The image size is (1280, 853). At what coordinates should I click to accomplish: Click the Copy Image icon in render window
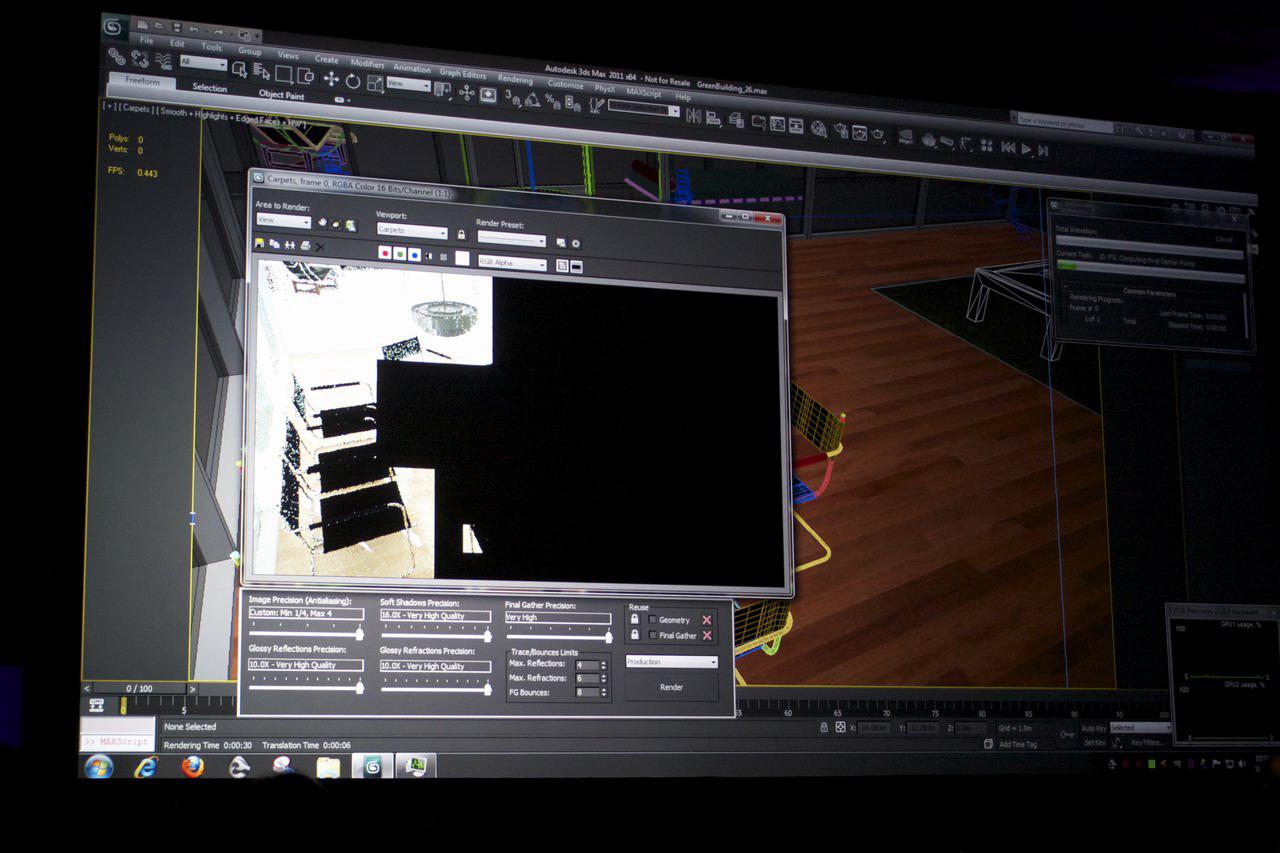click(274, 243)
